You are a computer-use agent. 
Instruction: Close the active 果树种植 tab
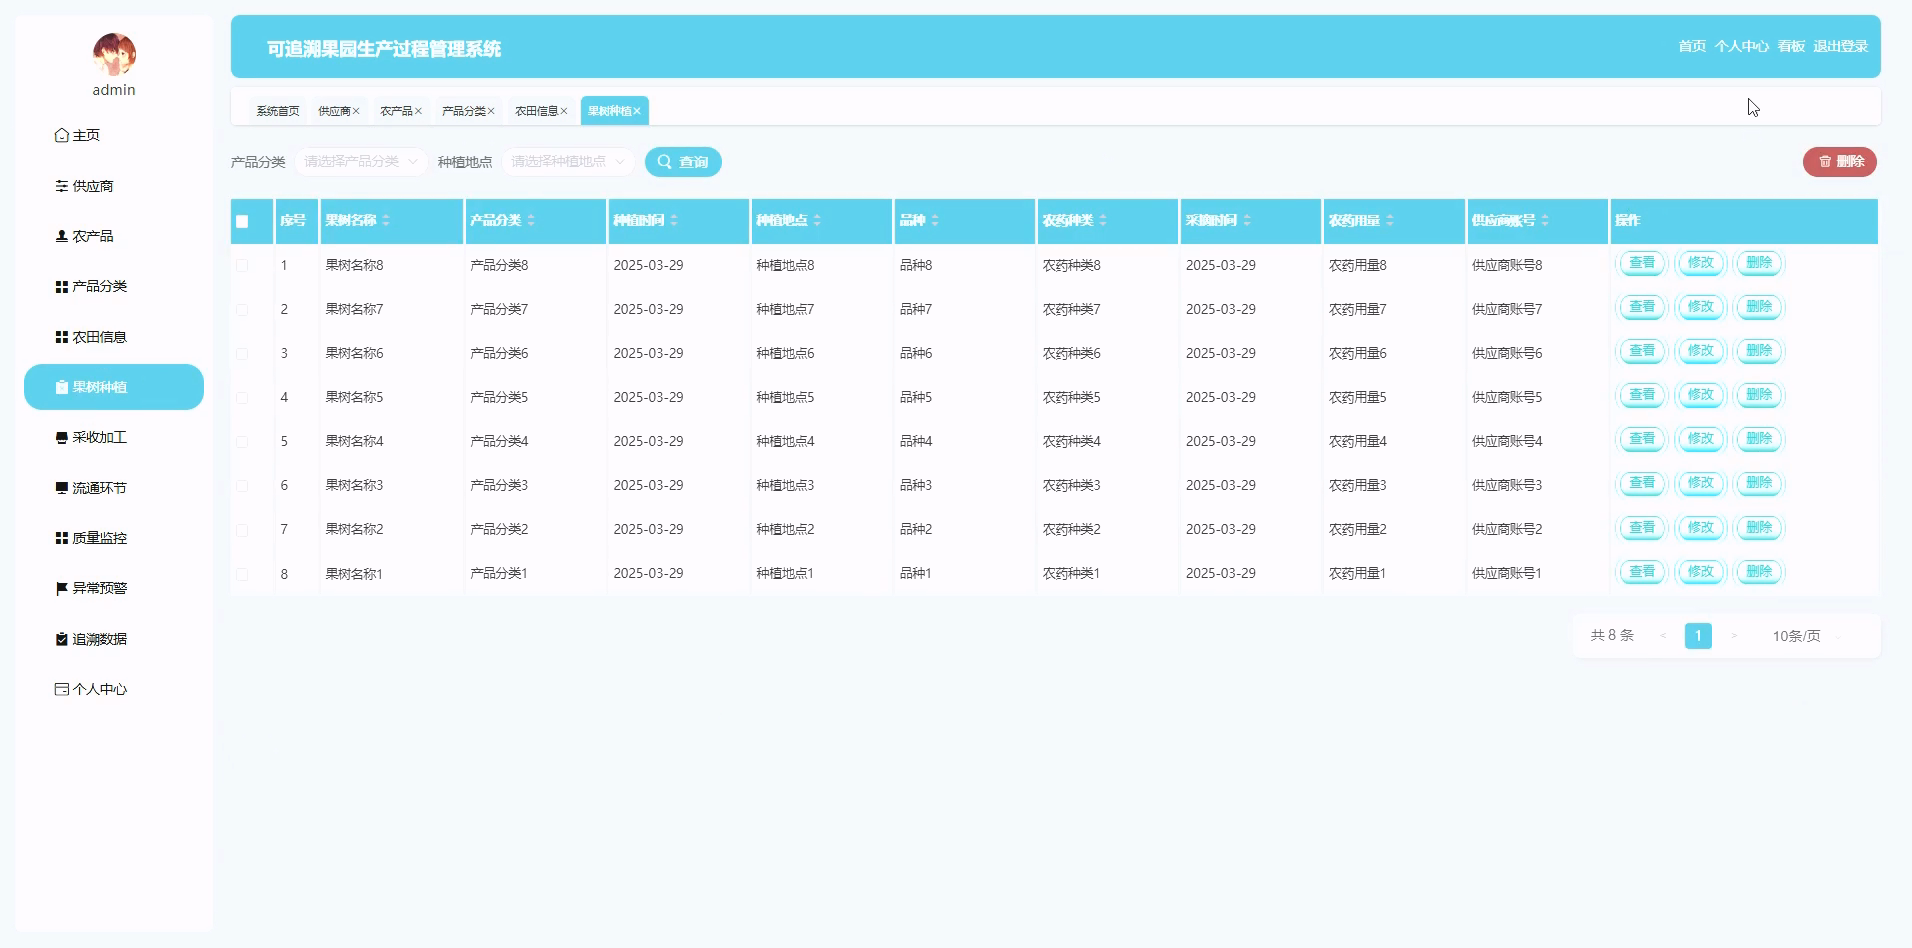pos(637,111)
